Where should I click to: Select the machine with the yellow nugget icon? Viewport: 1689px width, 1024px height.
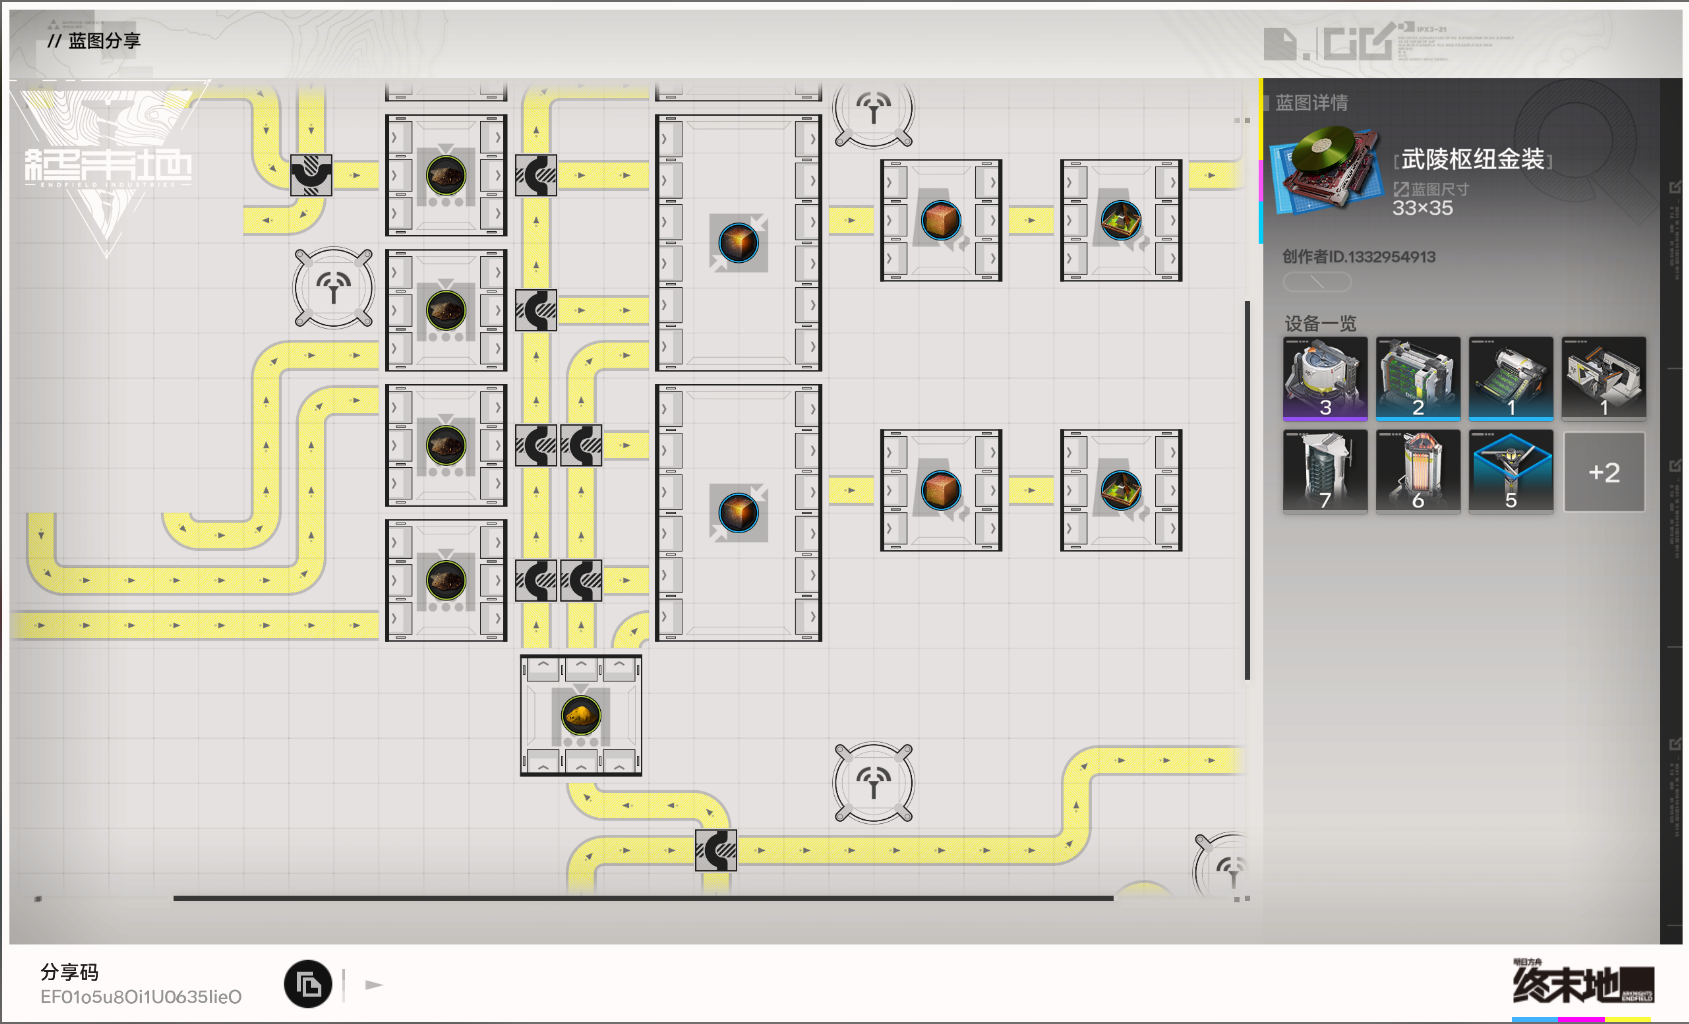581,715
